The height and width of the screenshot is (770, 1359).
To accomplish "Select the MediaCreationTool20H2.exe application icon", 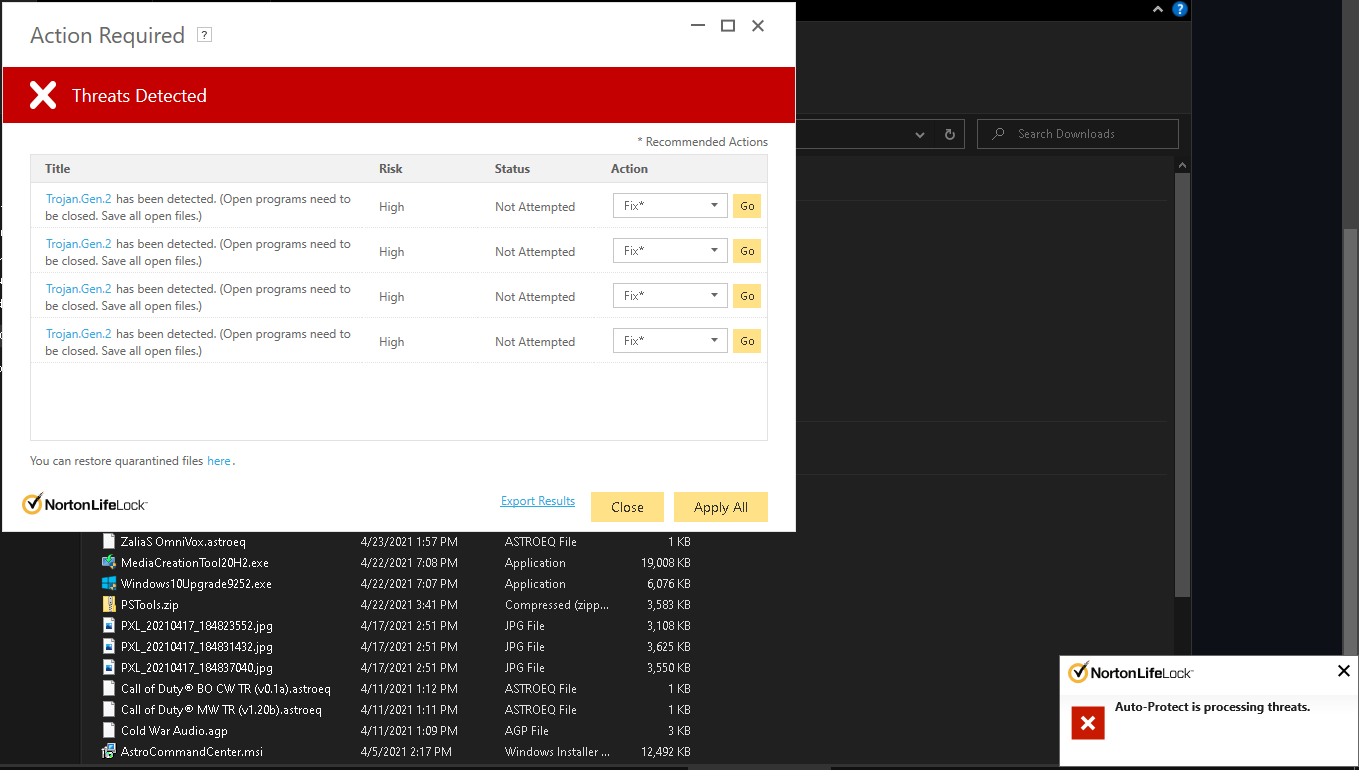I will pos(109,562).
